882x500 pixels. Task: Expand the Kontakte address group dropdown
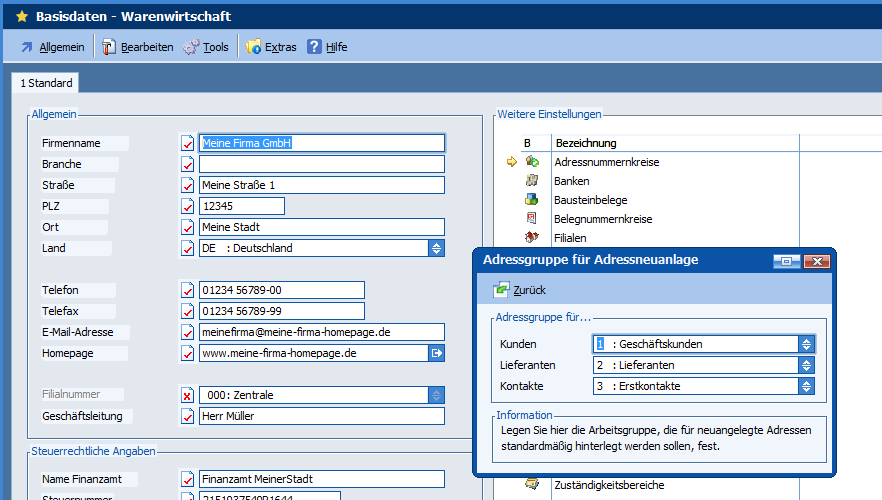pos(807,386)
